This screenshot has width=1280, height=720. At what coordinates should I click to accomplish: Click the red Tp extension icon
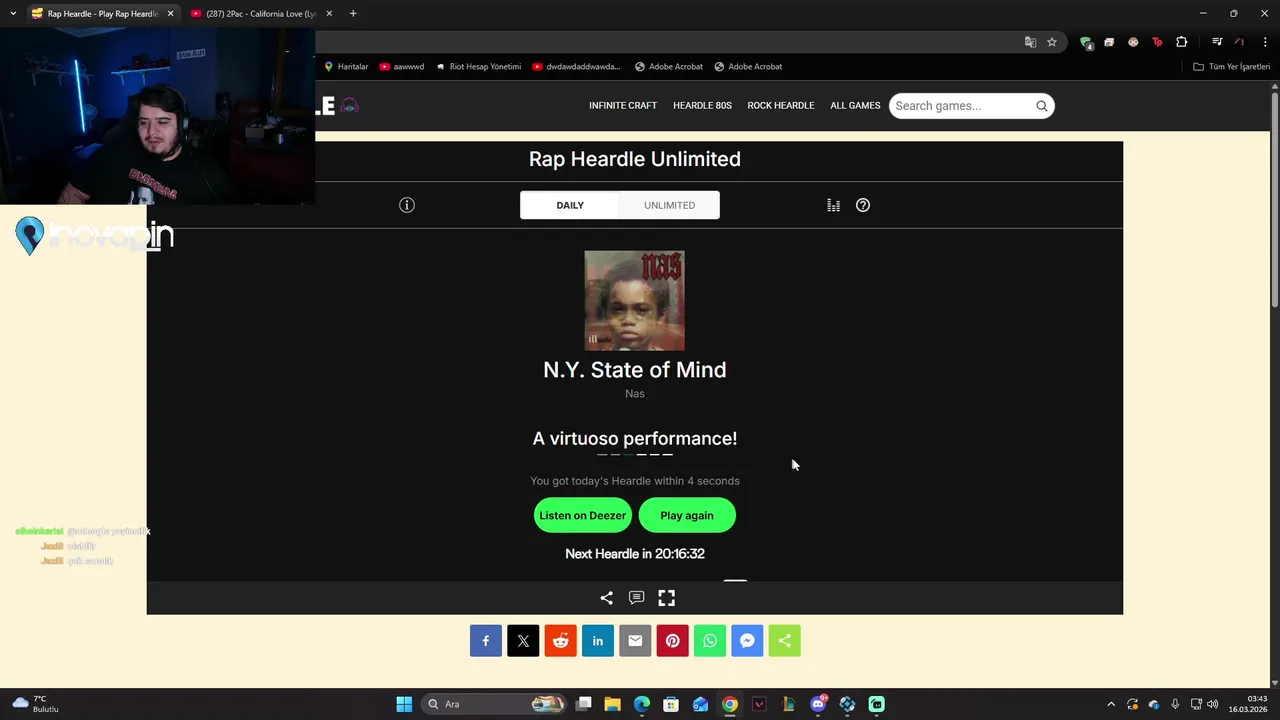pyautogui.click(x=1157, y=42)
